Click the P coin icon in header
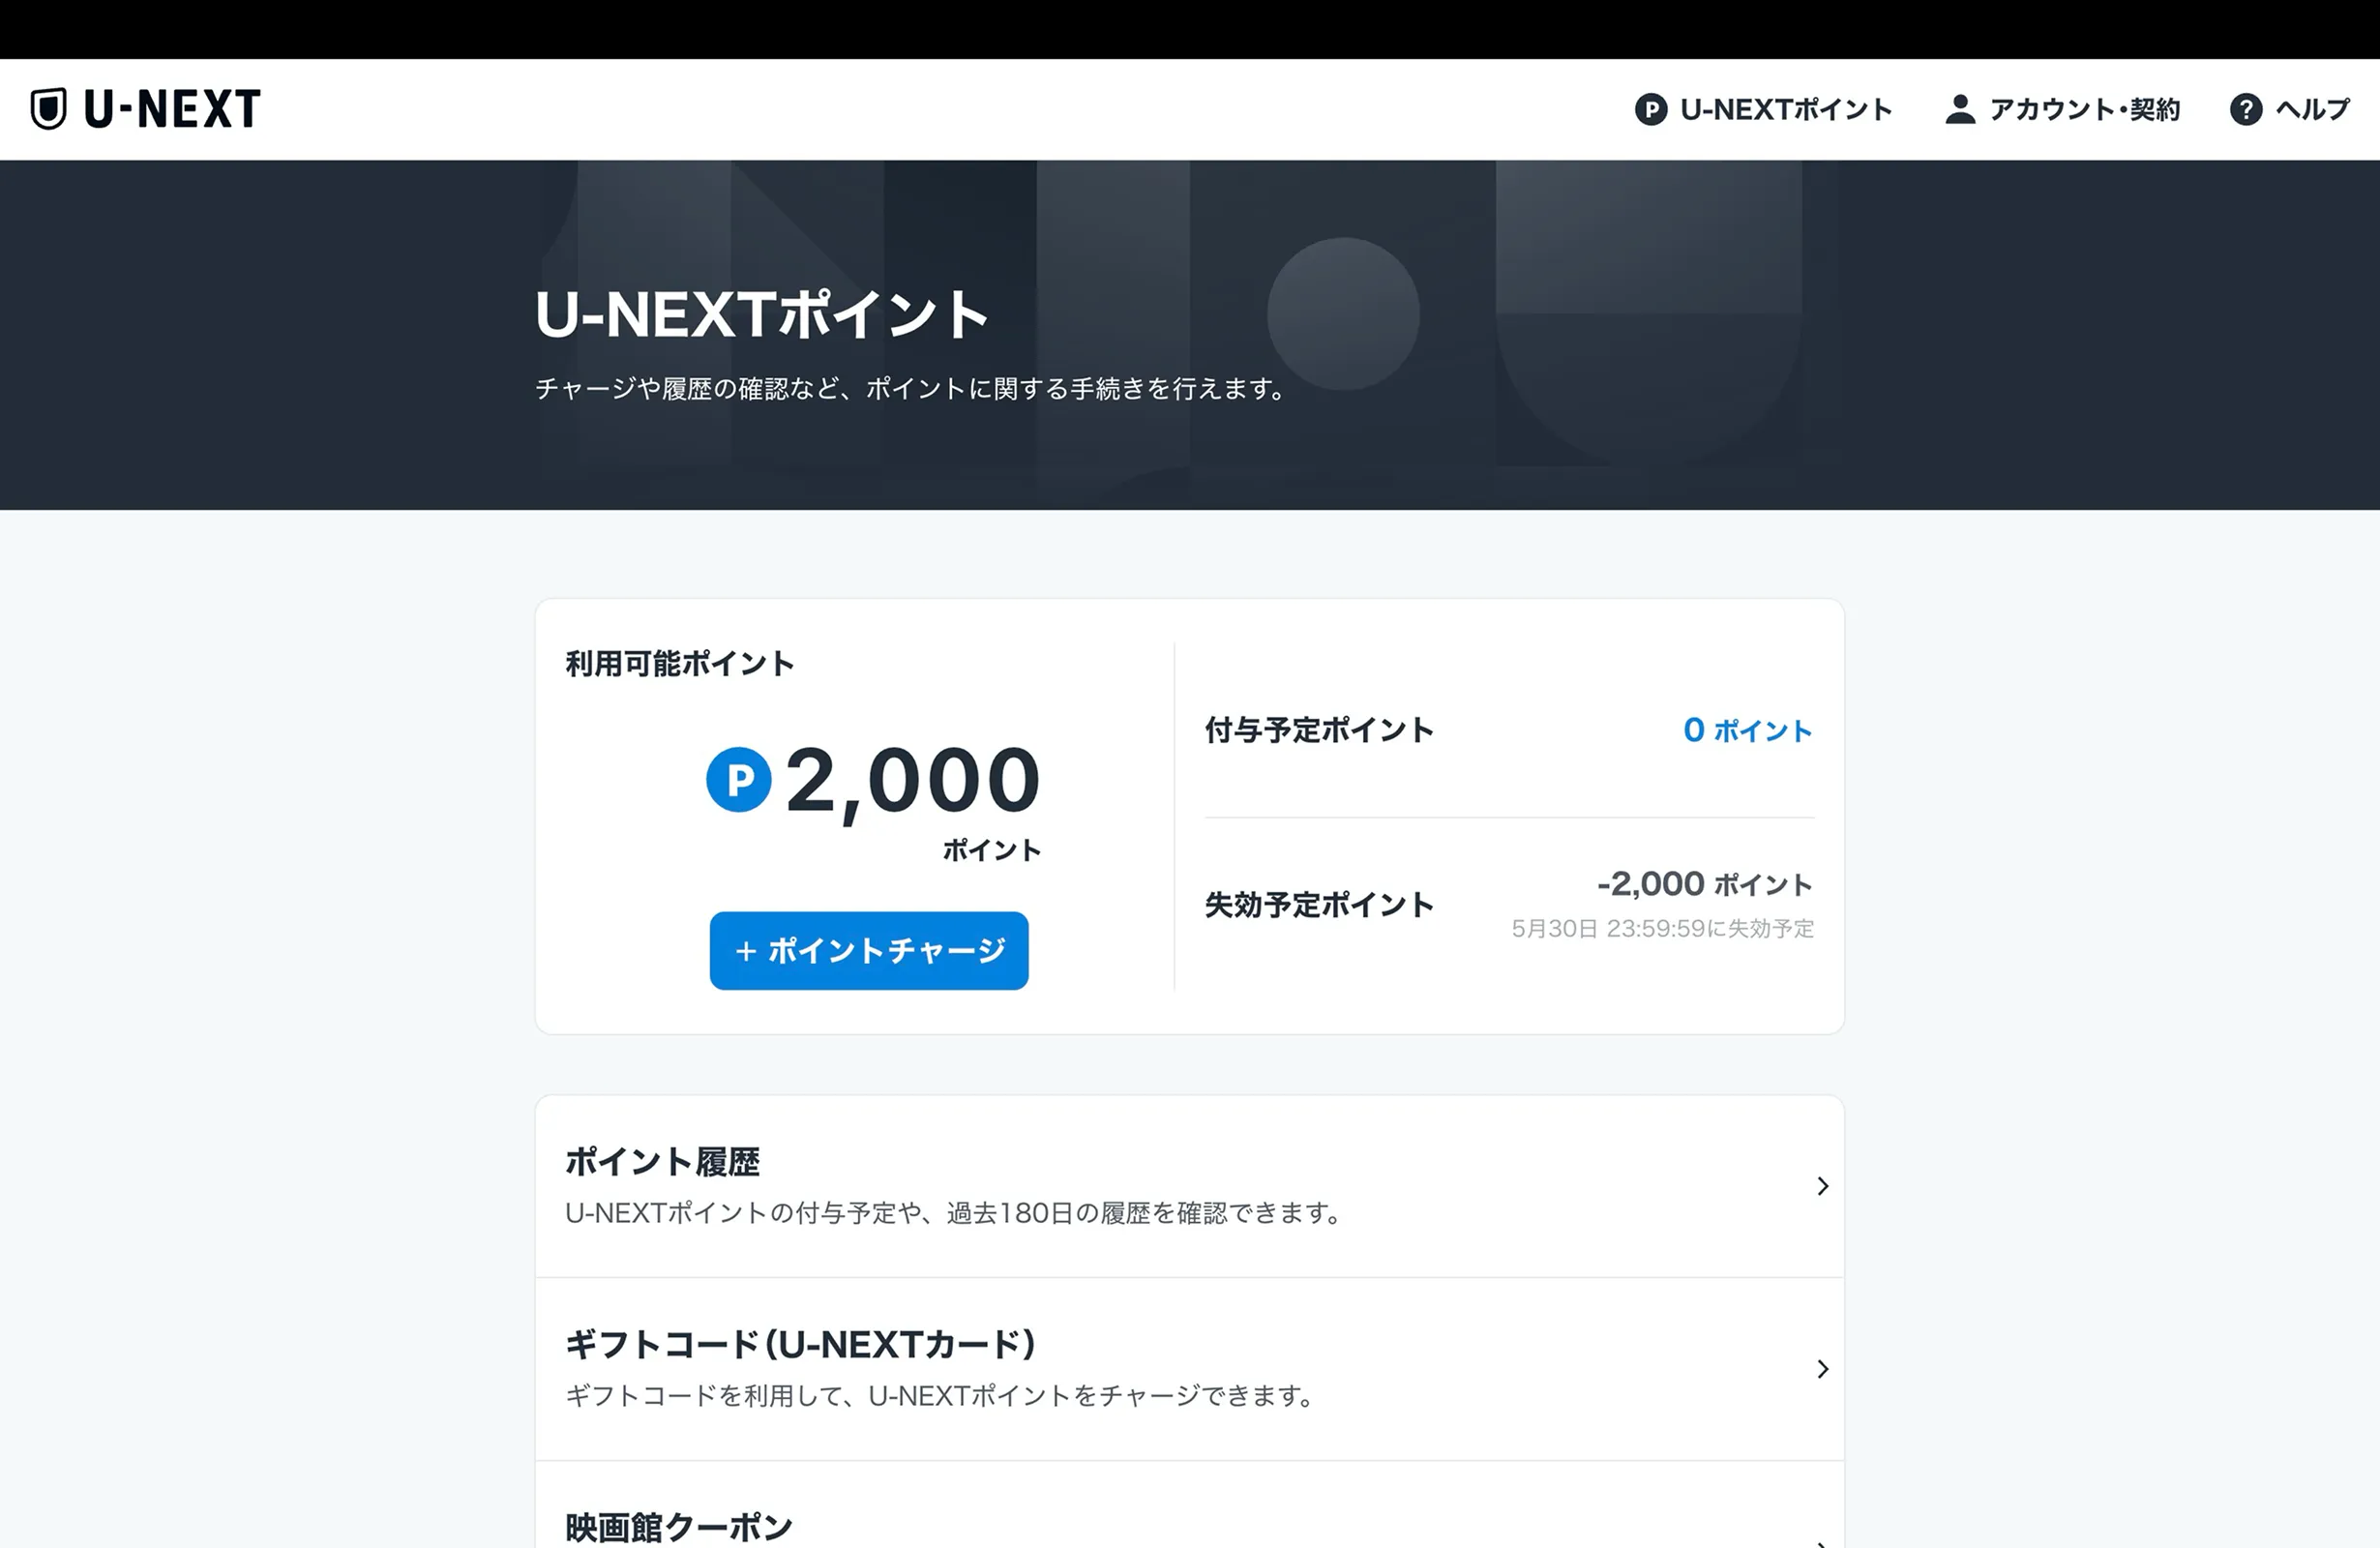 (x=1651, y=109)
